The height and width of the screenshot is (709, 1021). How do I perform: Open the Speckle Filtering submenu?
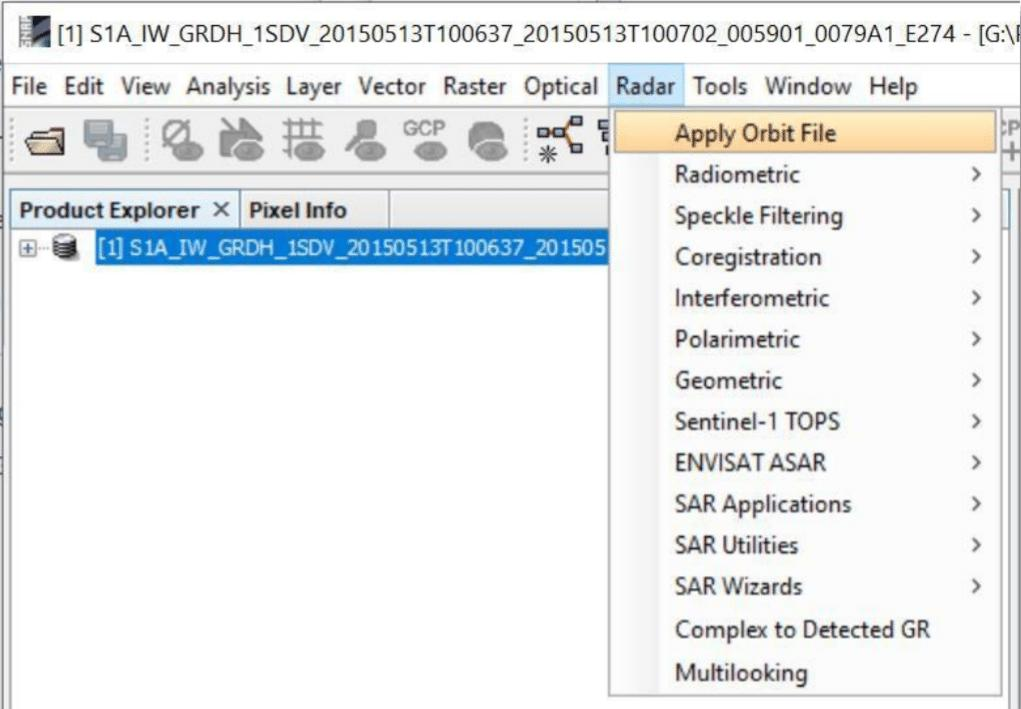(805, 215)
